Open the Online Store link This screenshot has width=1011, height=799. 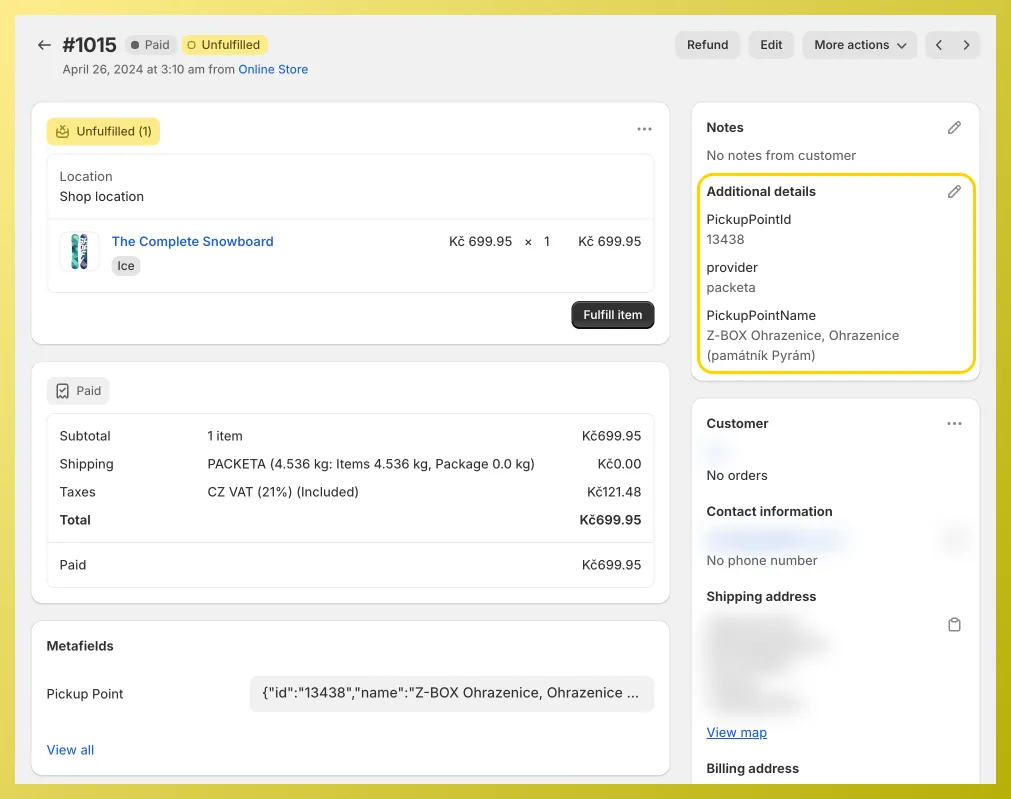pos(273,70)
